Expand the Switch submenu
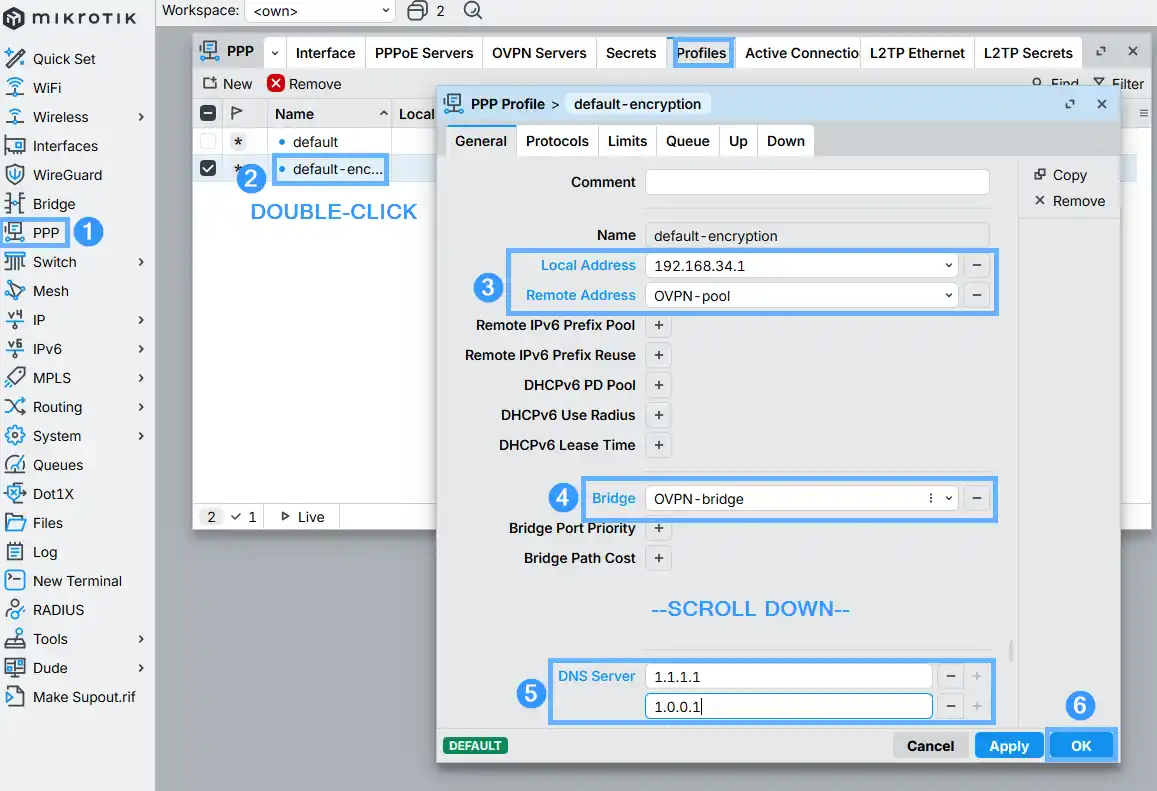Viewport: 1157px width, 791px height. pos(141,262)
